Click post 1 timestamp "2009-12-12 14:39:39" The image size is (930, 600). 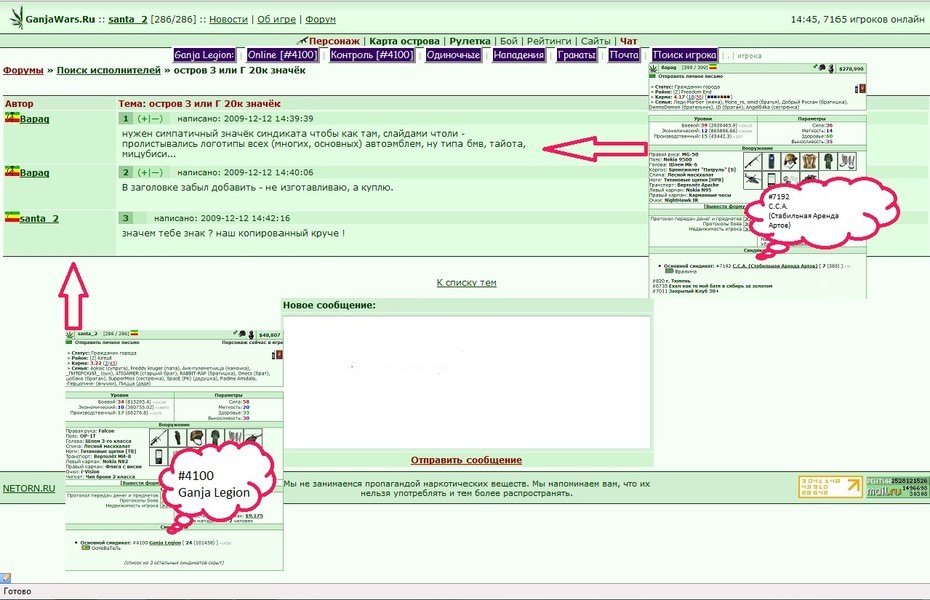tap(268, 119)
